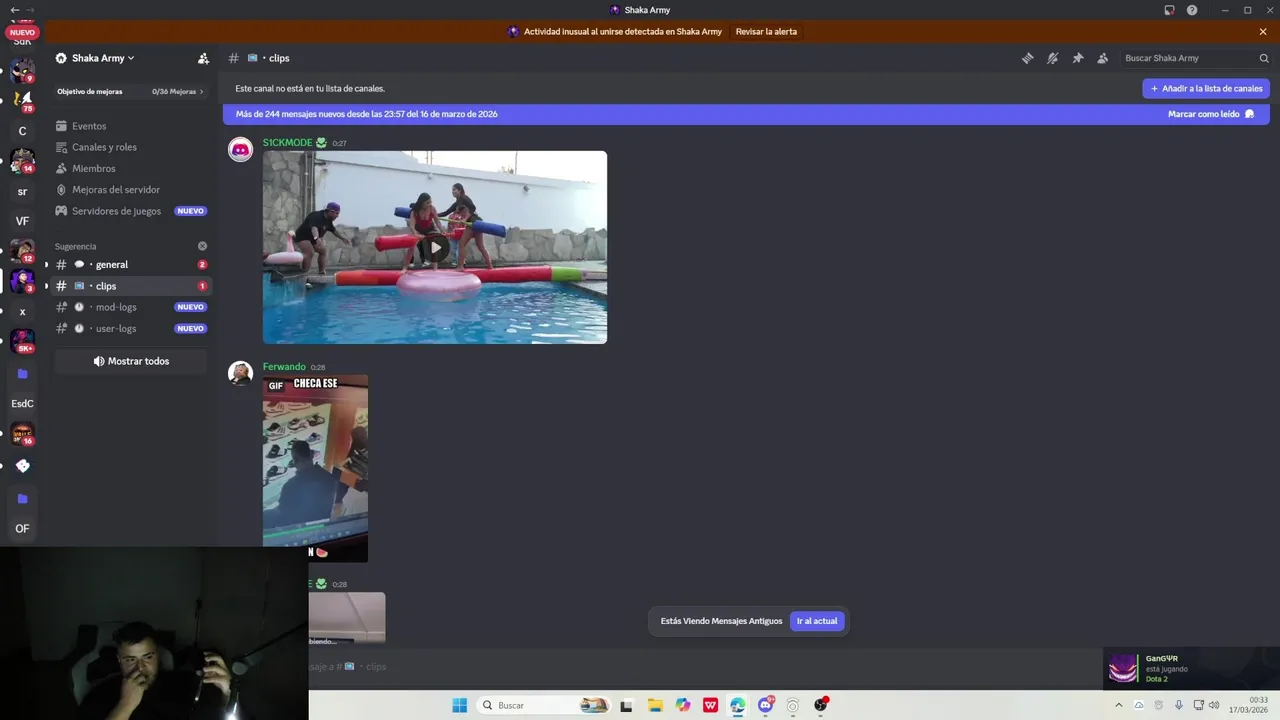Open the Threads icon in channel header
Image resolution: width=1280 pixels, height=720 pixels.
pos(1027,58)
